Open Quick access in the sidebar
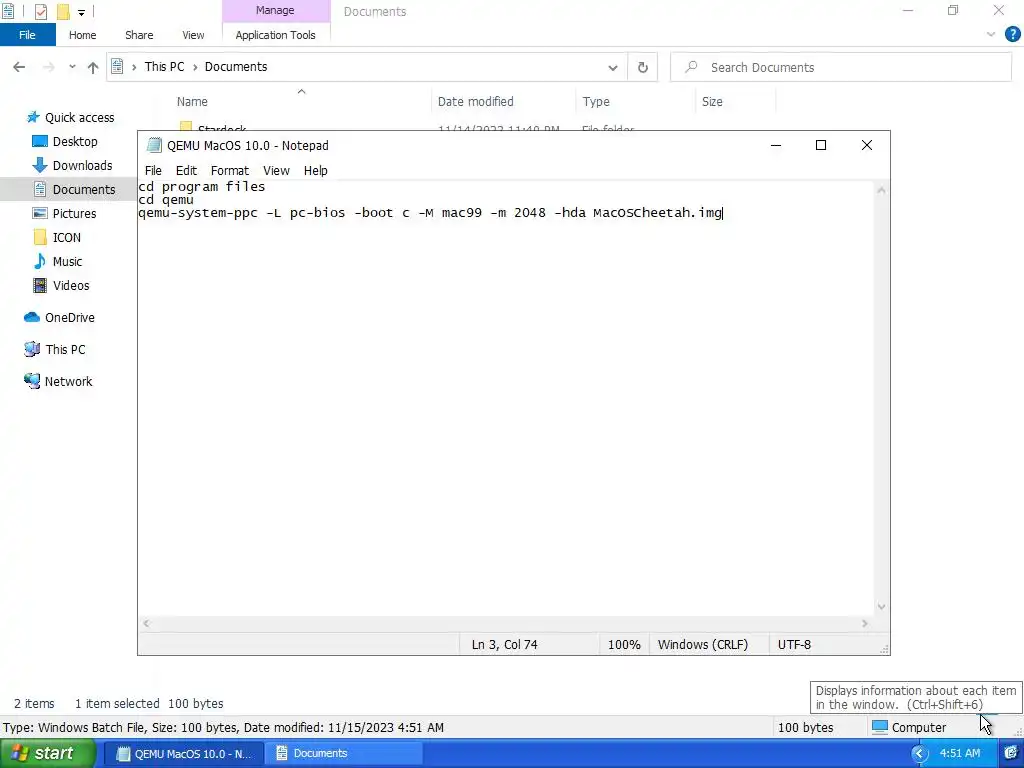Viewport: 1024px width, 768px height. click(79, 118)
